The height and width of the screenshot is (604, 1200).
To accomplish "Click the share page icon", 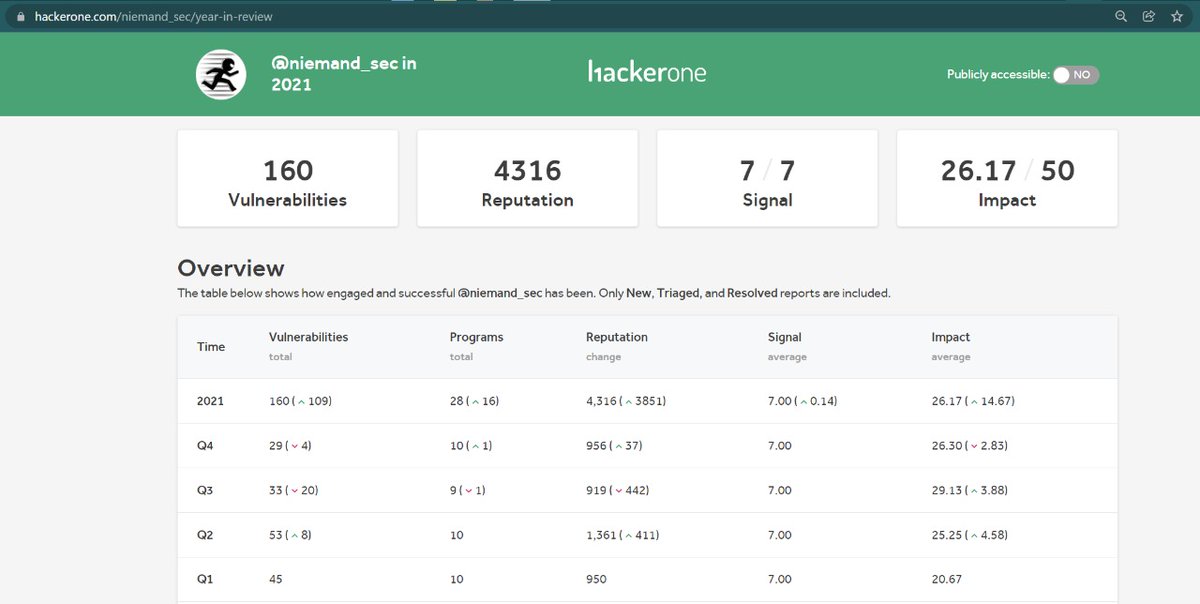I will [x=1149, y=16].
